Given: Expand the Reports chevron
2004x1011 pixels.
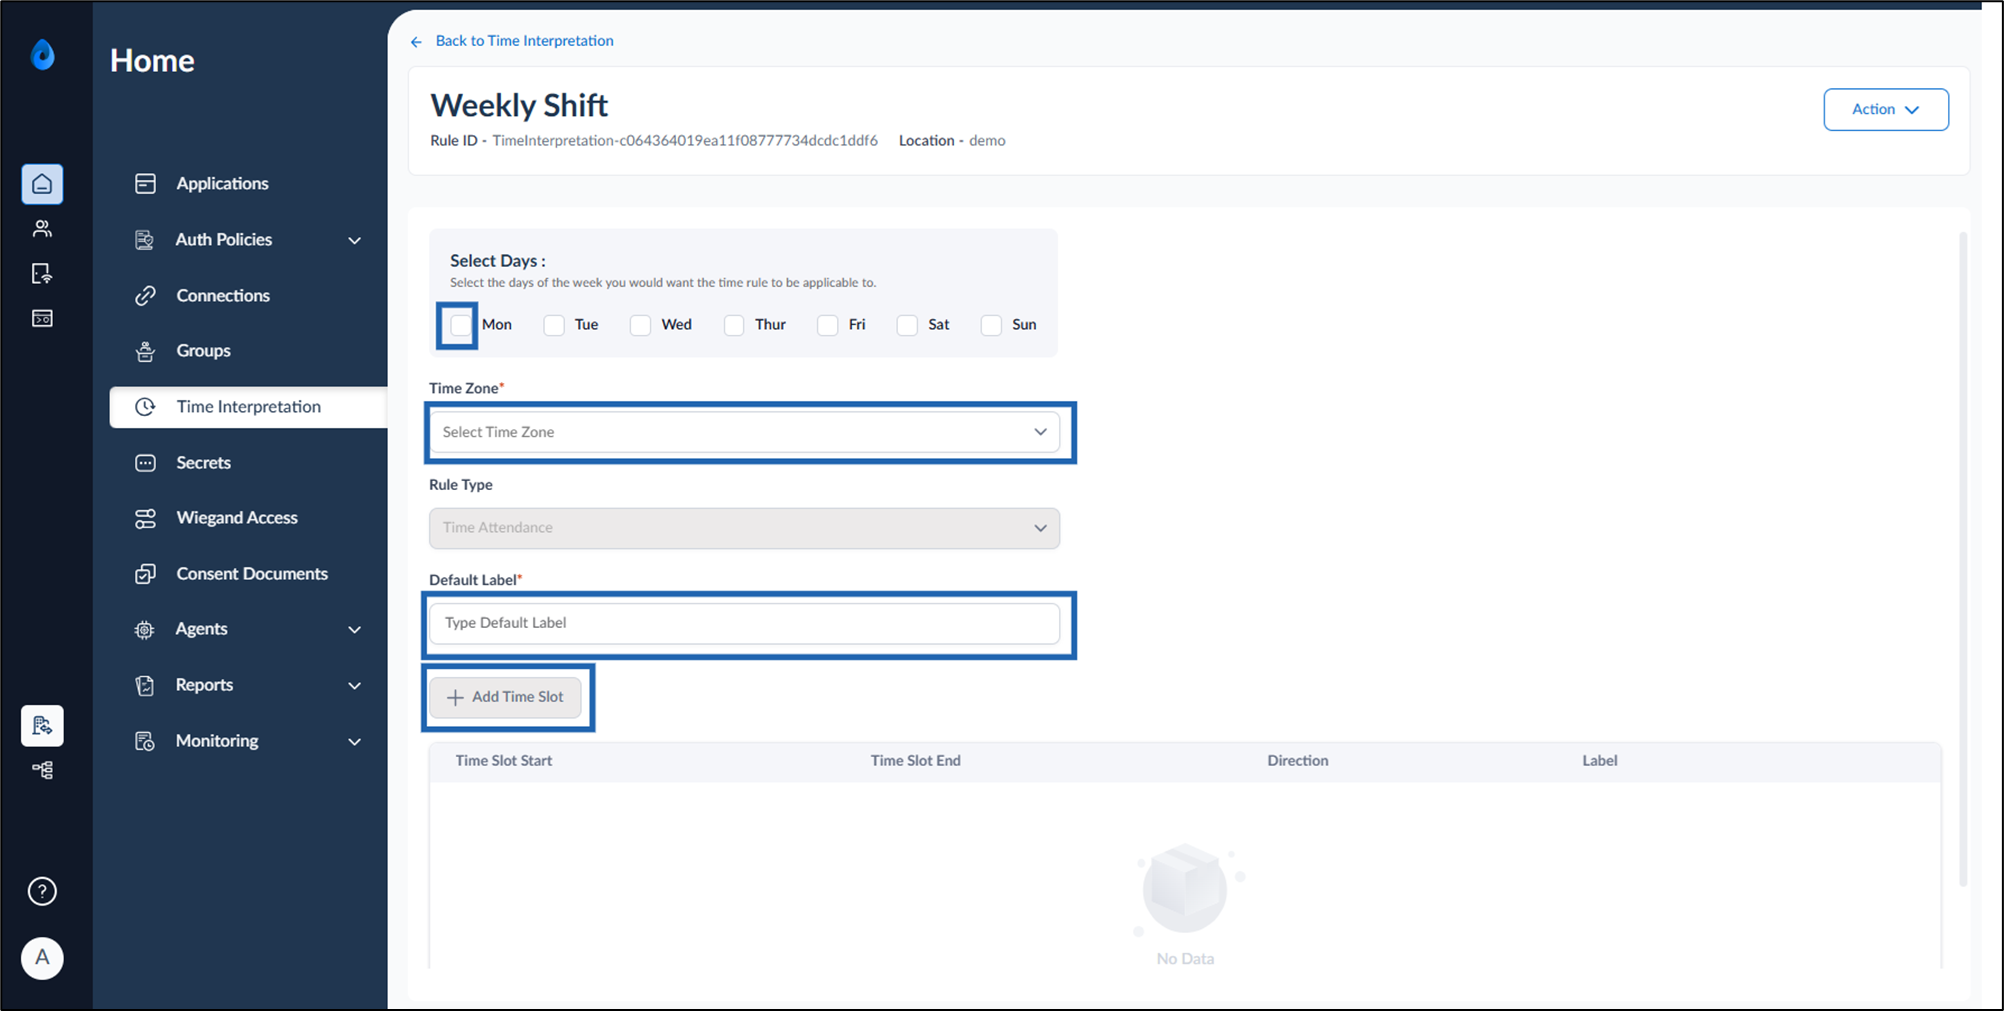Looking at the screenshot, I should [354, 685].
